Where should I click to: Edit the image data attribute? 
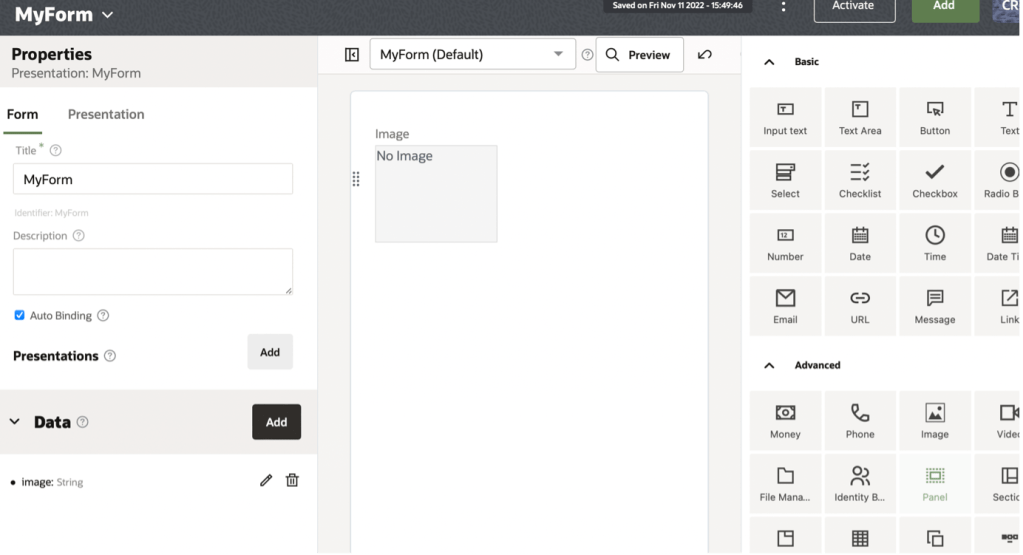pos(265,480)
